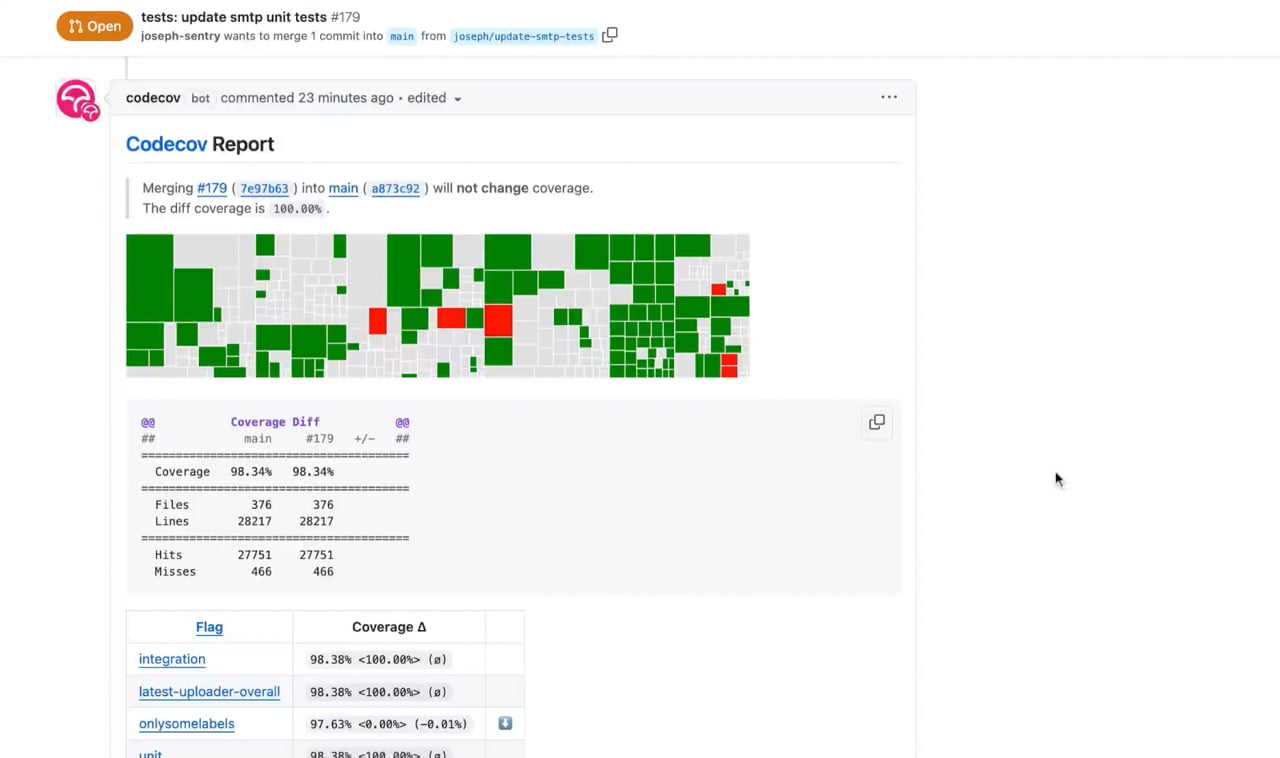The width and height of the screenshot is (1280, 758).
Task: Click the Open pull request status badge
Action: (x=94, y=26)
